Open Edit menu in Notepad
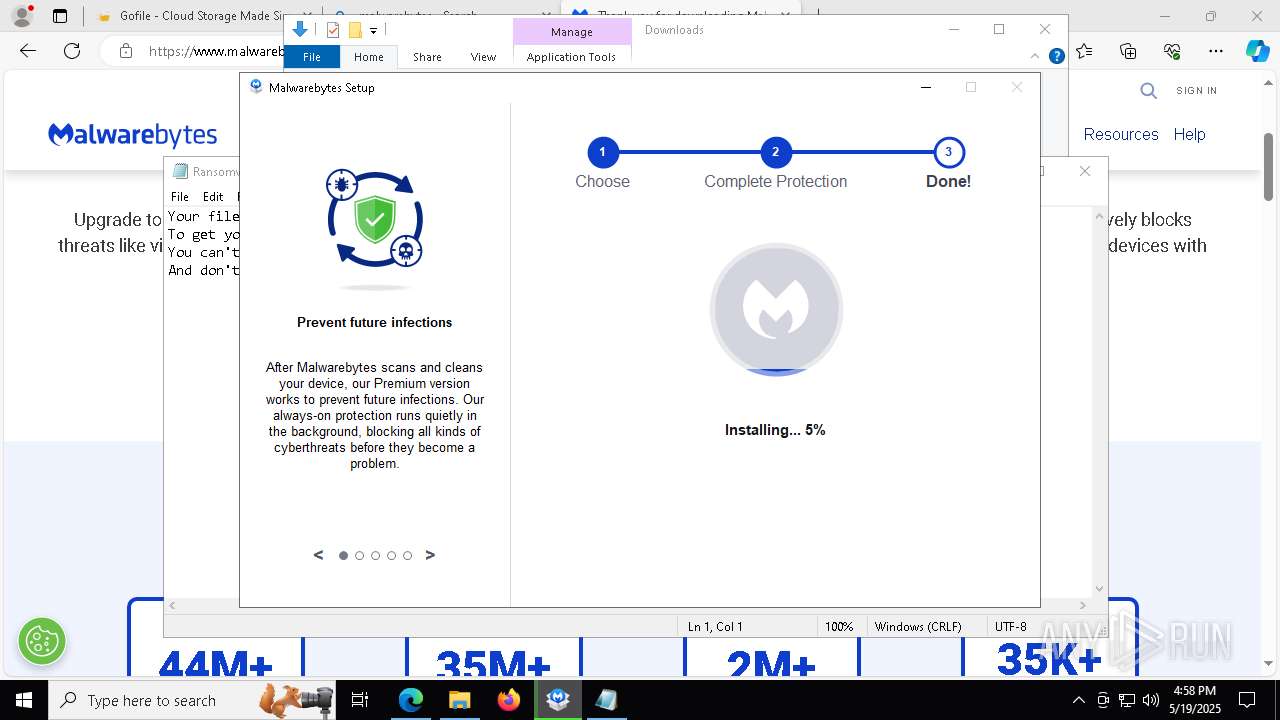 tap(213, 197)
